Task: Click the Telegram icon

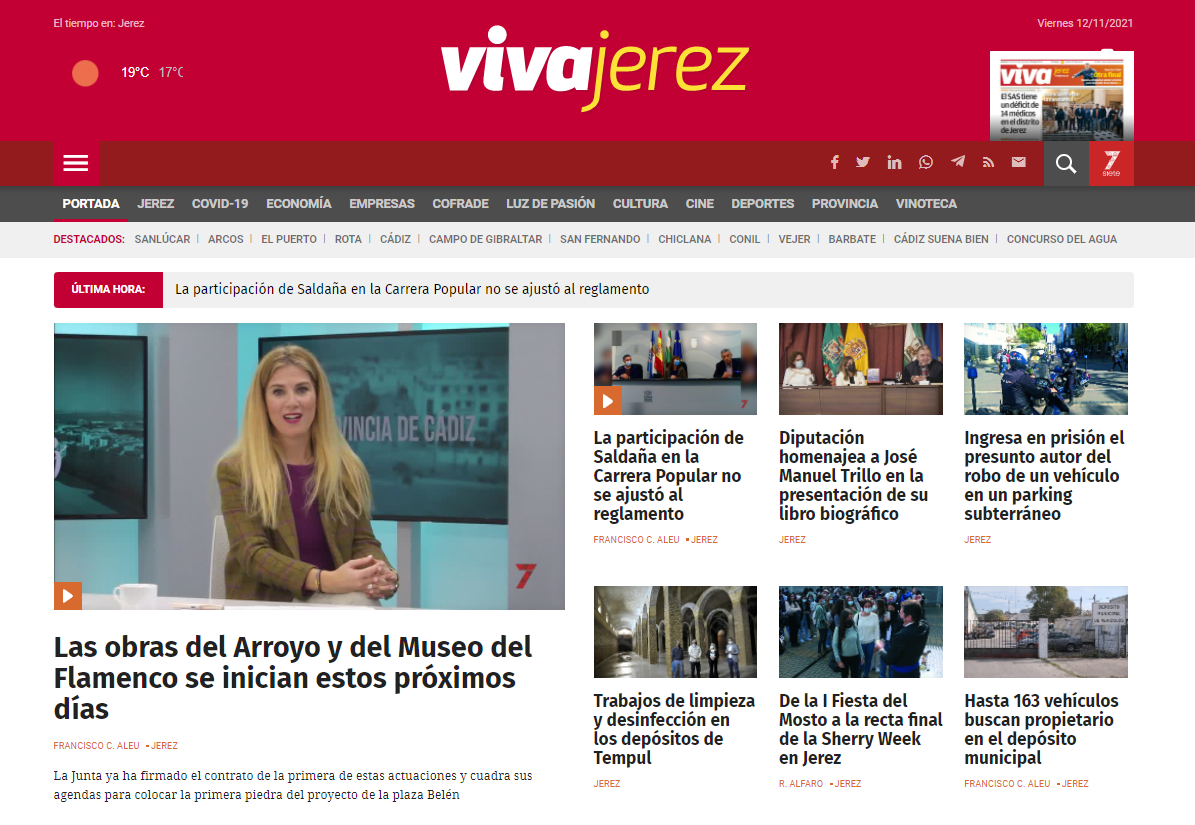Action: click(x=958, y=161)
